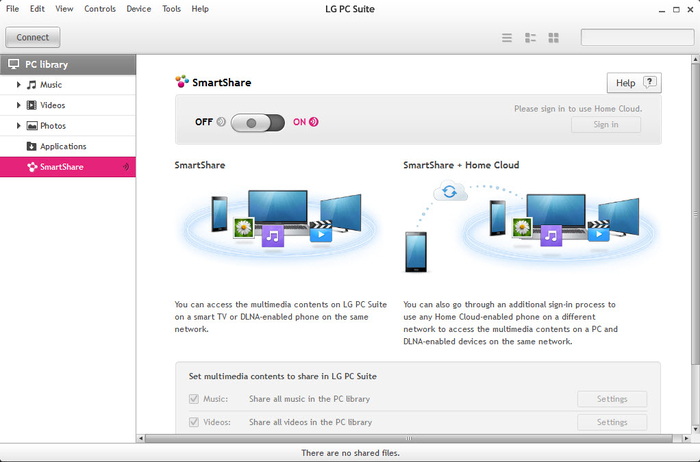Image resolution: width=700 pixels, height=462 pixels.
Task: Switch to list view icon
Action: pyautogui.click(x=507, y=38)
